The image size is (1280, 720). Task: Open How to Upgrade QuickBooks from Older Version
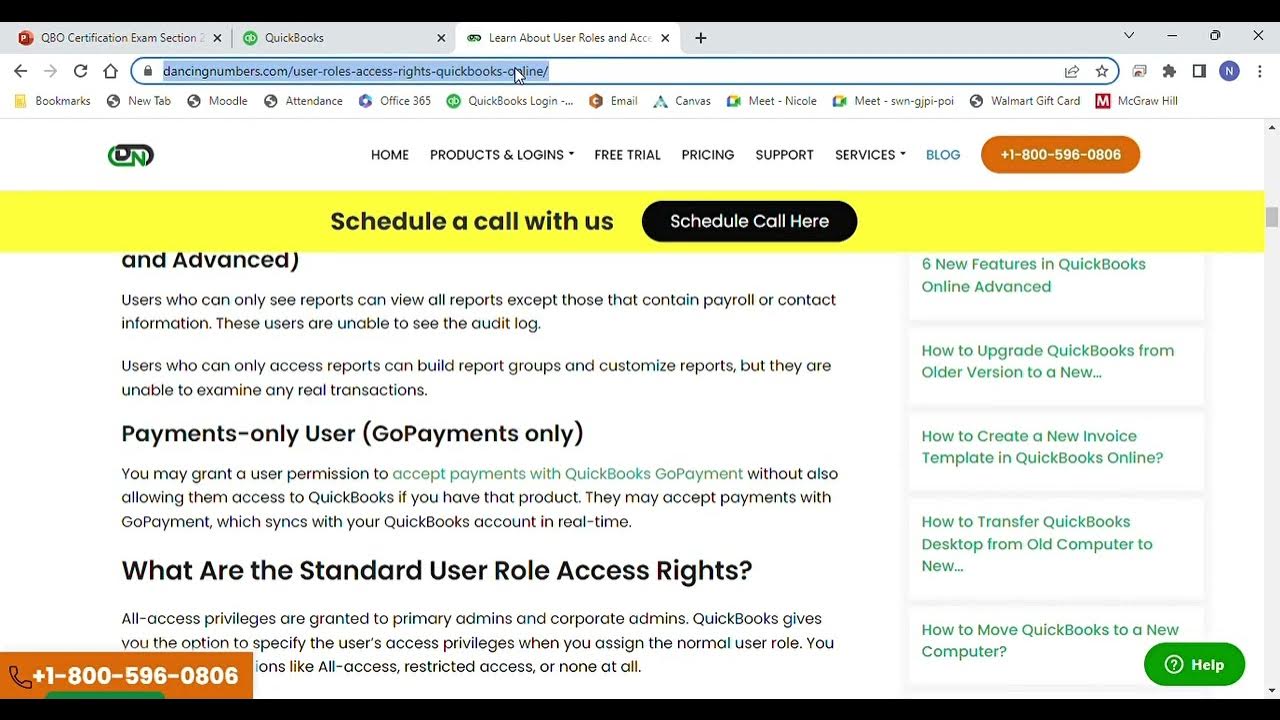pos(1048,361)
